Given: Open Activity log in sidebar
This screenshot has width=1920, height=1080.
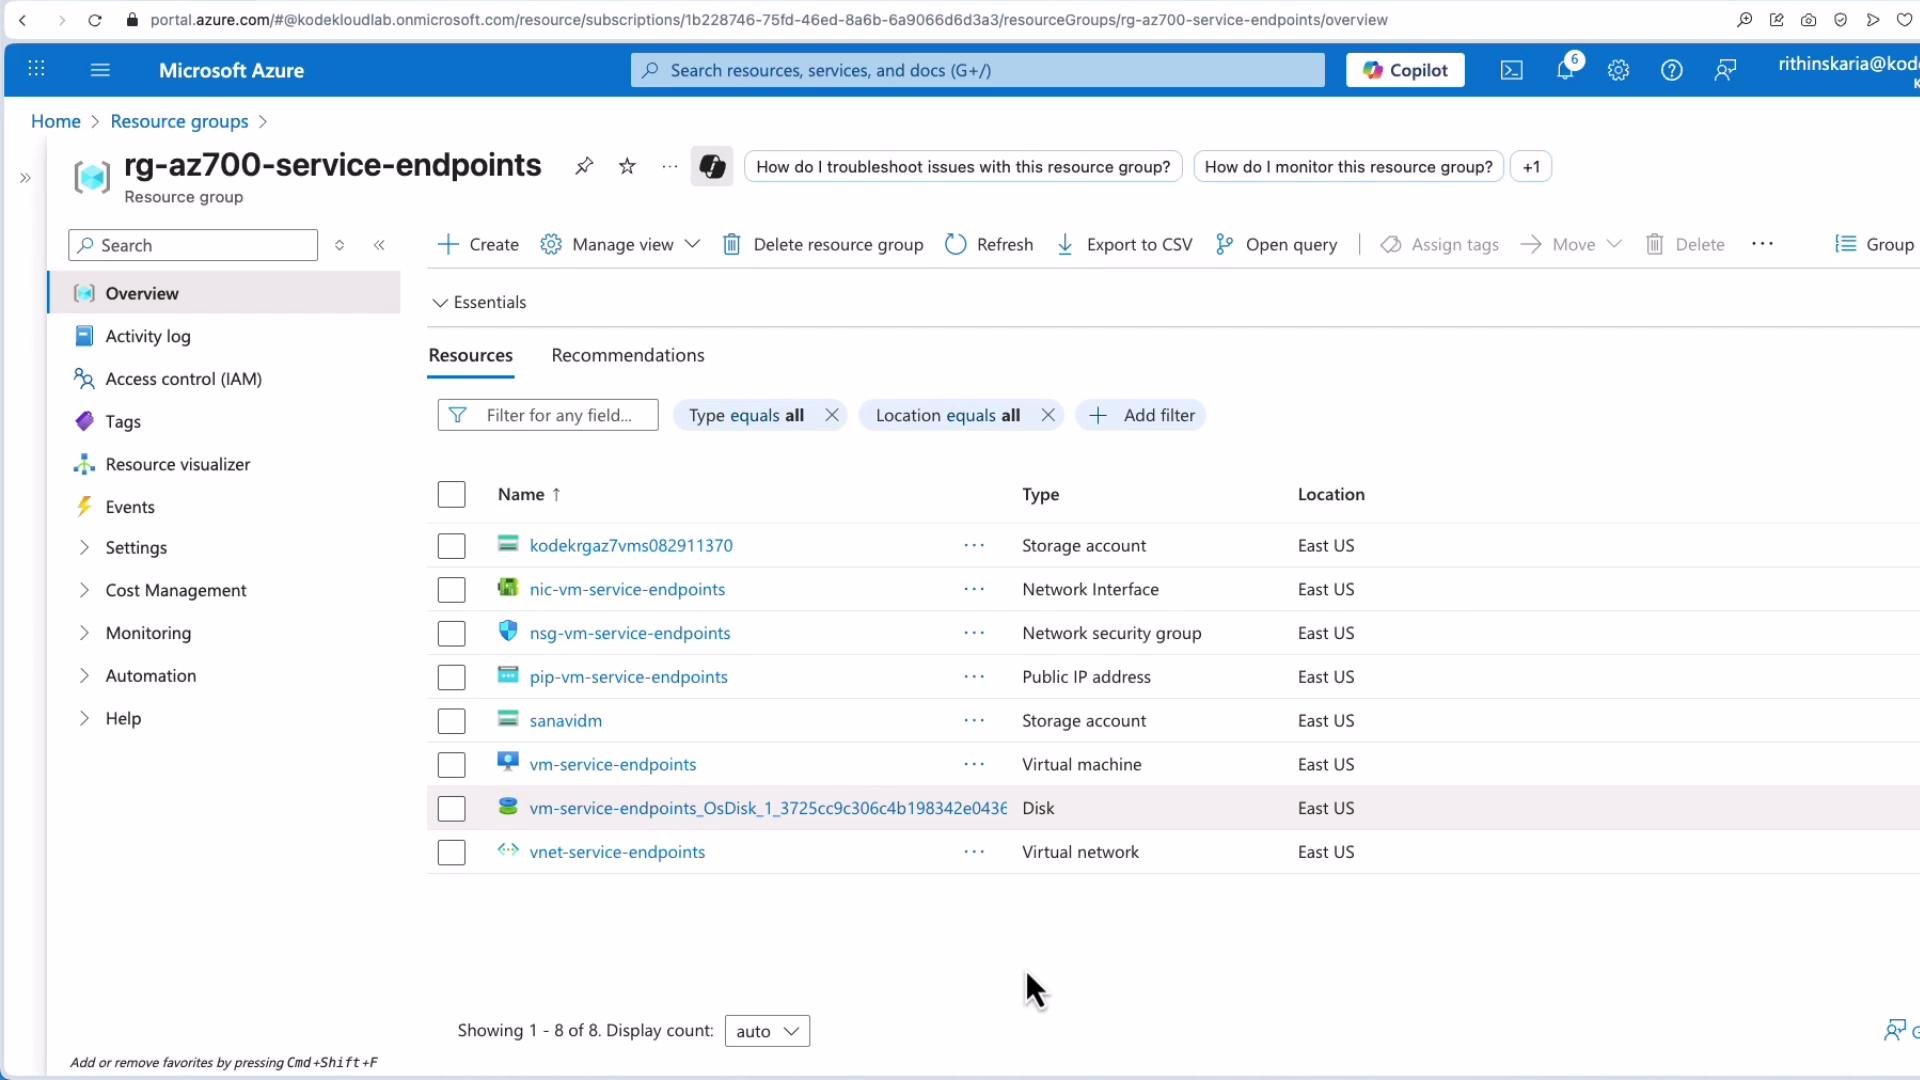Looking at the screenshot, I should tap(148, 336).
